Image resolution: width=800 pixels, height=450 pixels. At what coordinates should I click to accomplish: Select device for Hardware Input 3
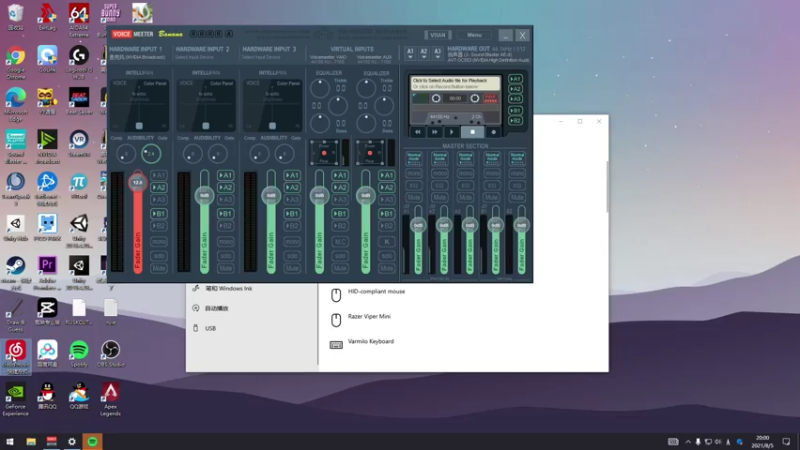point(261,58)
